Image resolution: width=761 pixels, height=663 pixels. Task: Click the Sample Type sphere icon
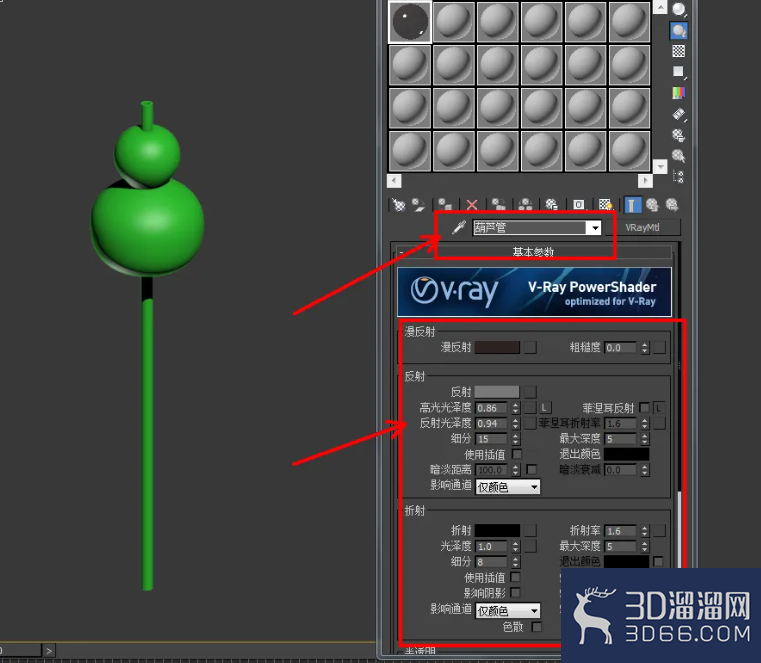coord(678,9)
